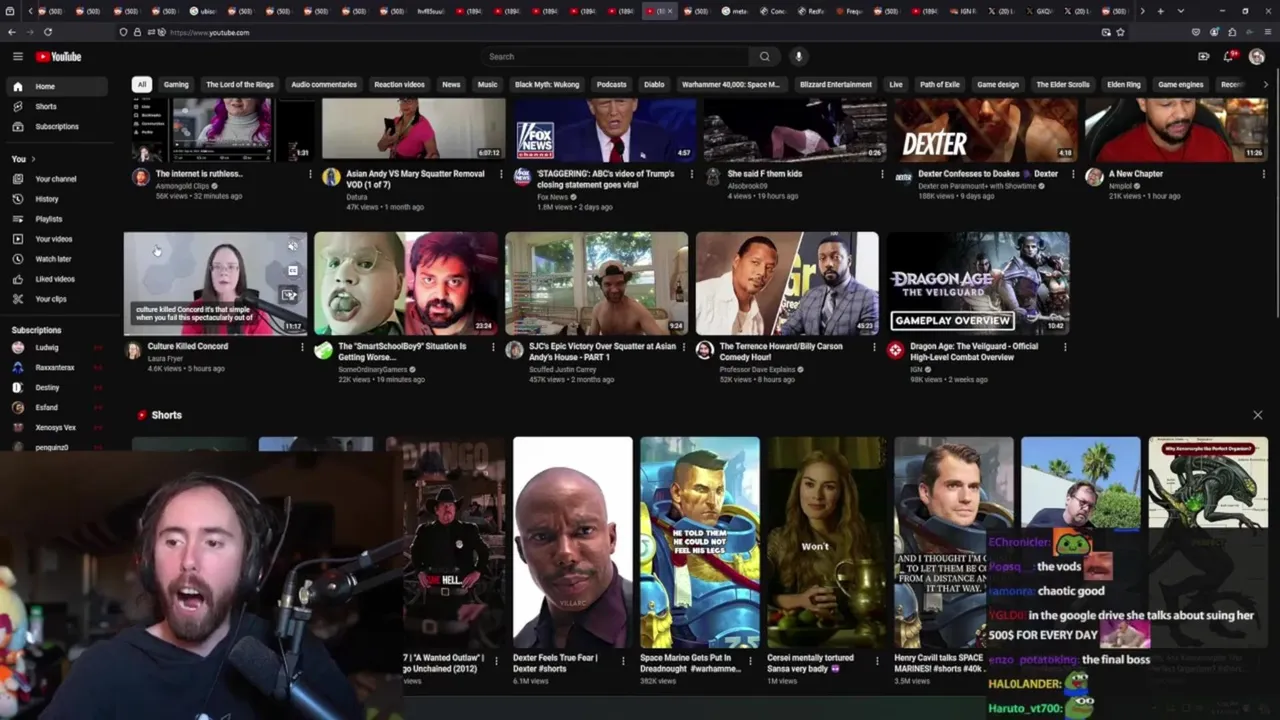The height and width of the screenshot is (720, 1280).
Task: Go to Home in sidebar
Action: coord(57,87)
